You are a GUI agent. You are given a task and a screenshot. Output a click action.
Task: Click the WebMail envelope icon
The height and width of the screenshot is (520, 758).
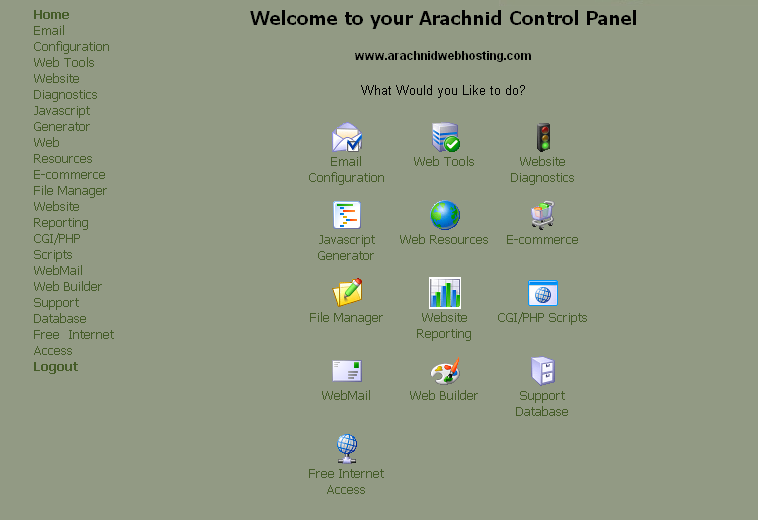(347, 371)
